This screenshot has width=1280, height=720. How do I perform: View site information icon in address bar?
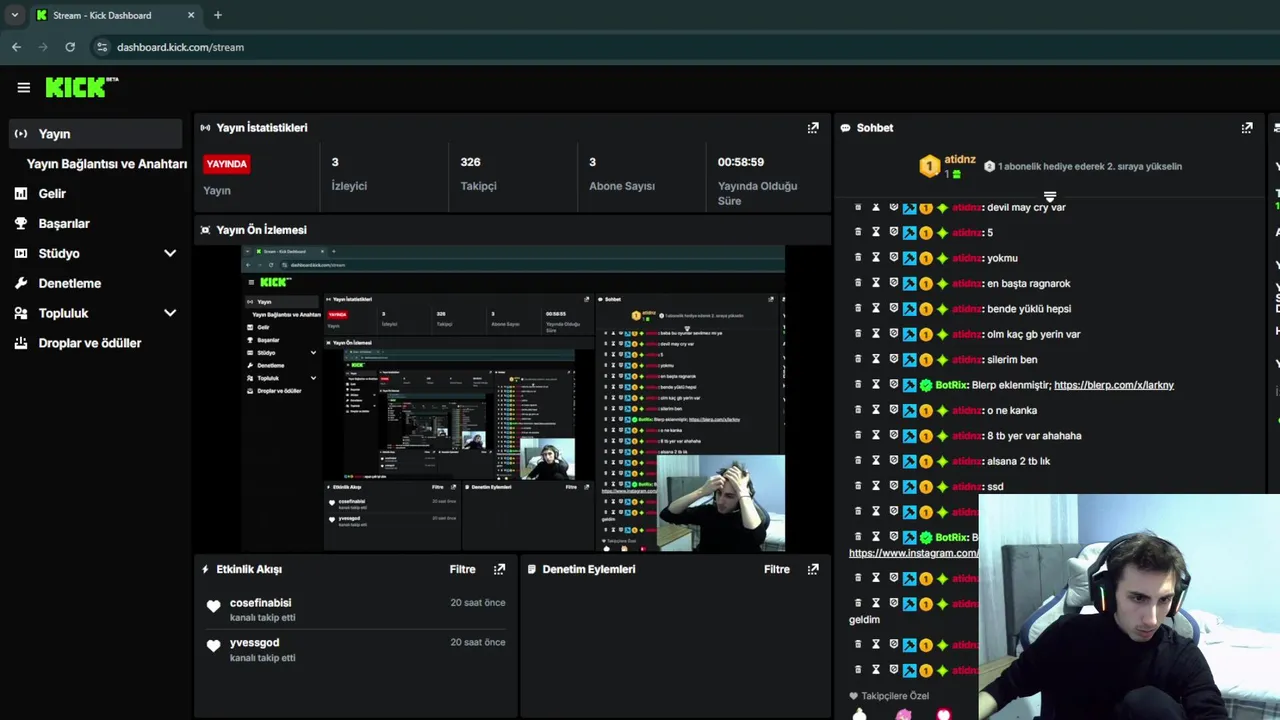[101, 47]
